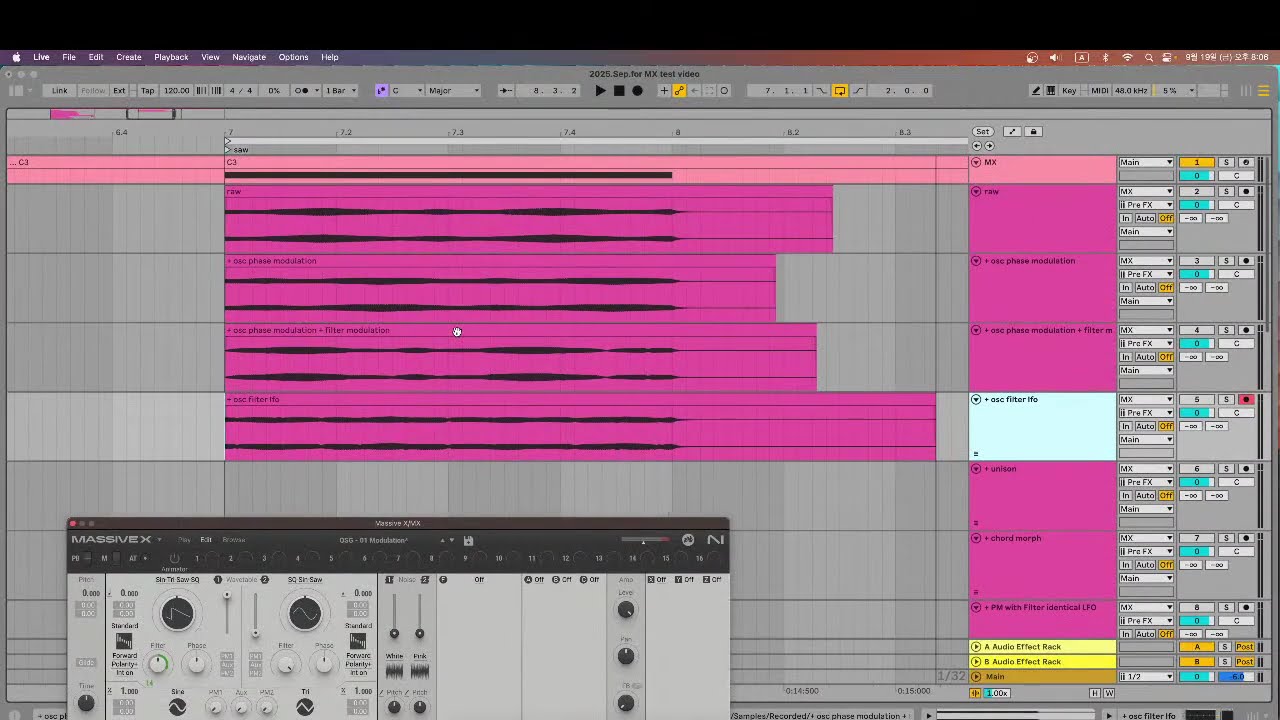Toggle the Automation Arm icon
This screenshot has height=720, width=1280.
(x=679, y=91)
